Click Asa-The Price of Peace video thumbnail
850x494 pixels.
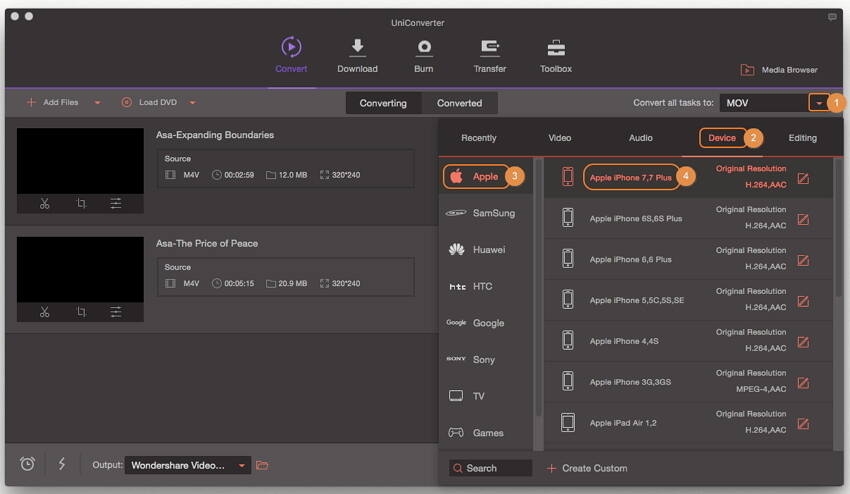coord(80,270)
